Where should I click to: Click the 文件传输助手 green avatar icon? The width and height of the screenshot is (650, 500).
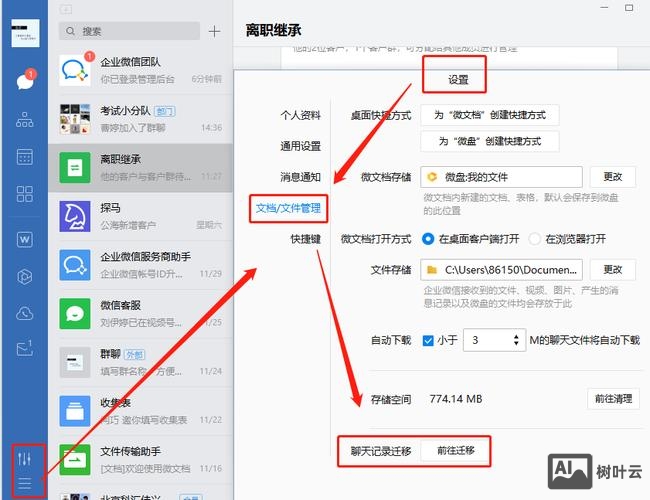click(75, 460)
